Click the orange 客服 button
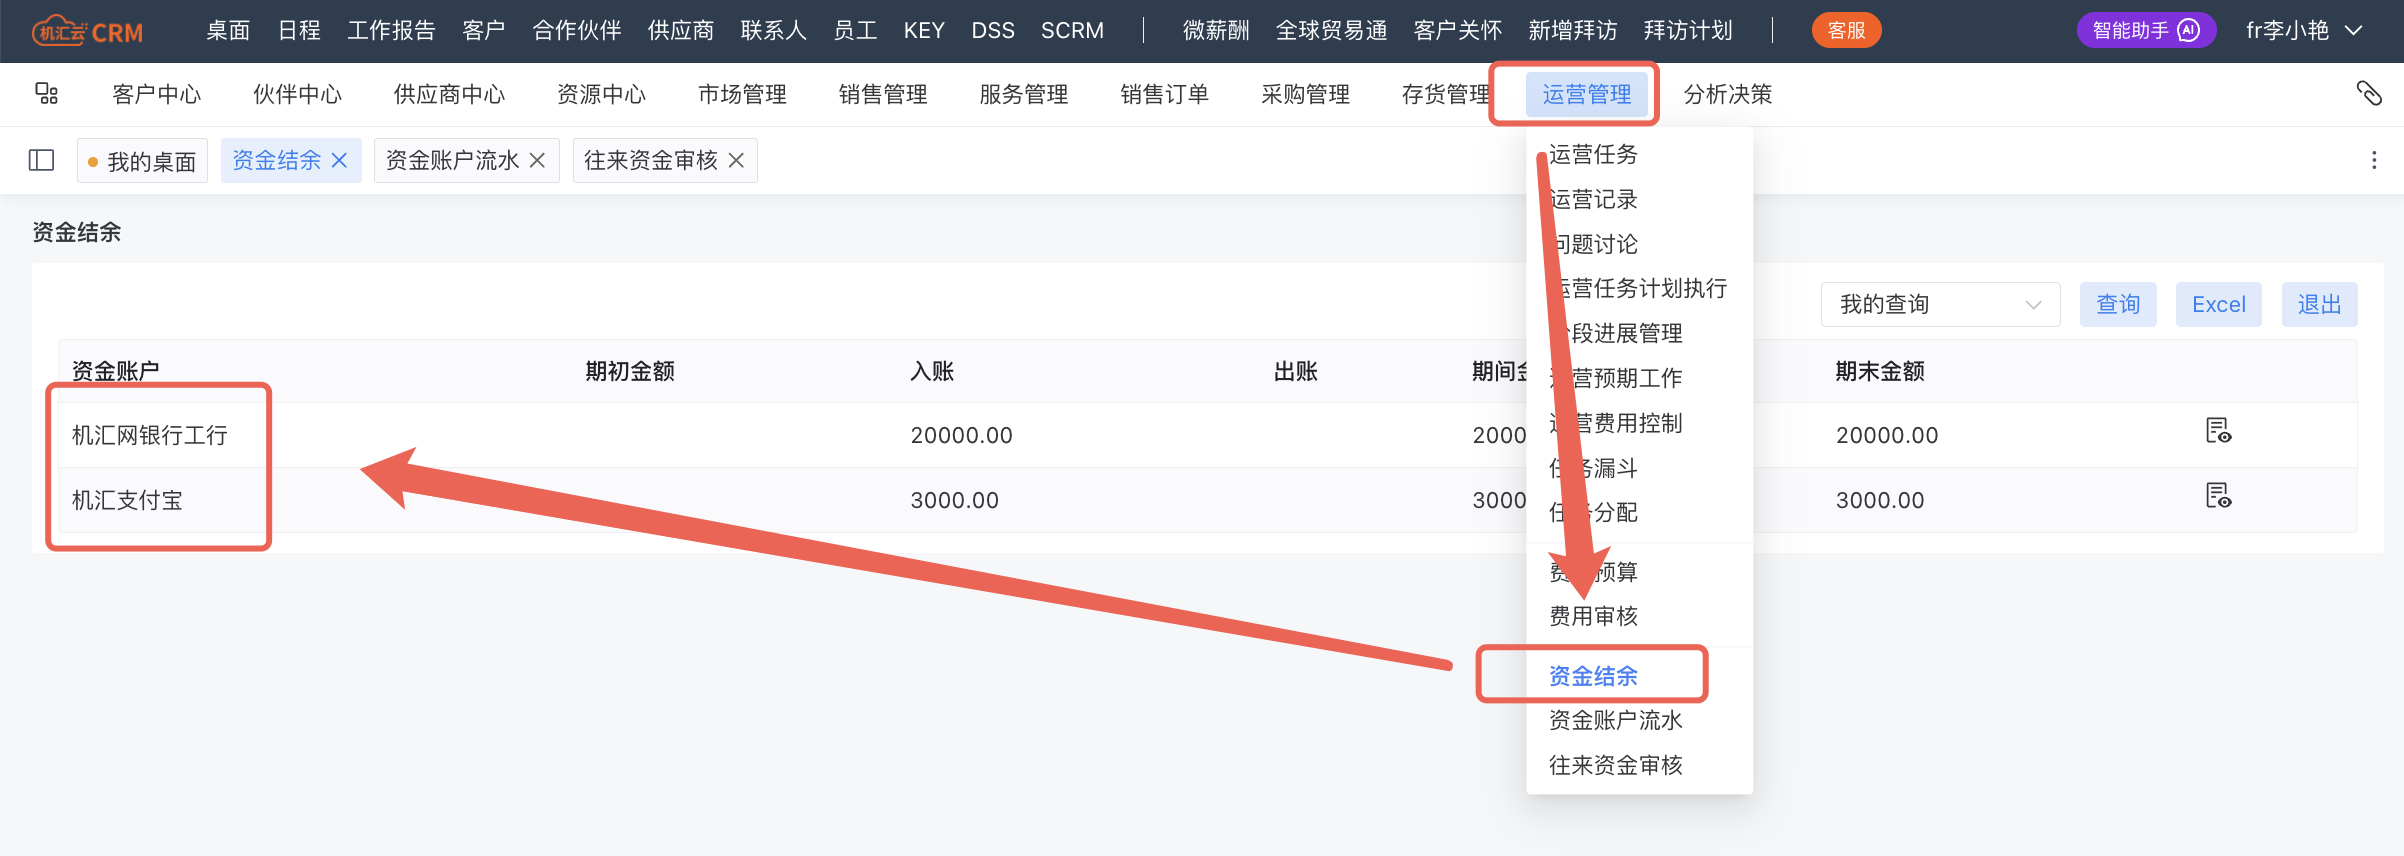The height and width of the screenshot is (856, 2404). 1846,30
